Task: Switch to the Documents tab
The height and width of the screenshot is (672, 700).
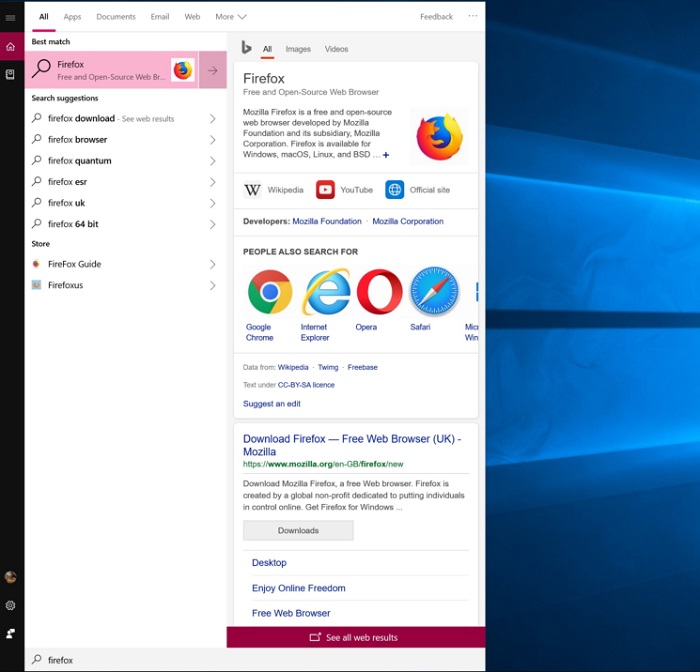Action: 116,17
